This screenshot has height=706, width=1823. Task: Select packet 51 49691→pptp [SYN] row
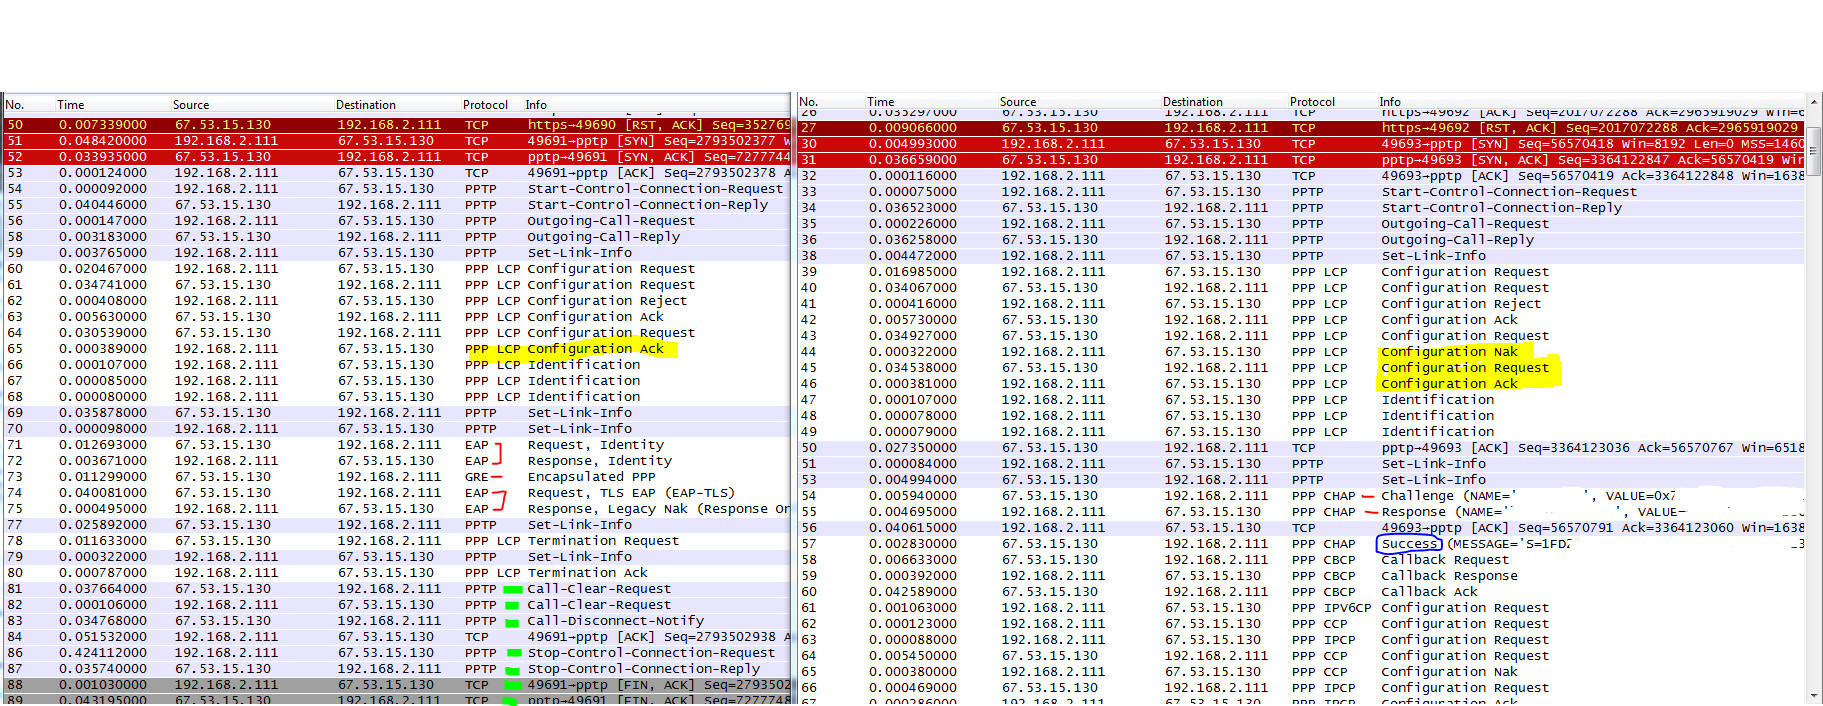(396, 141)
